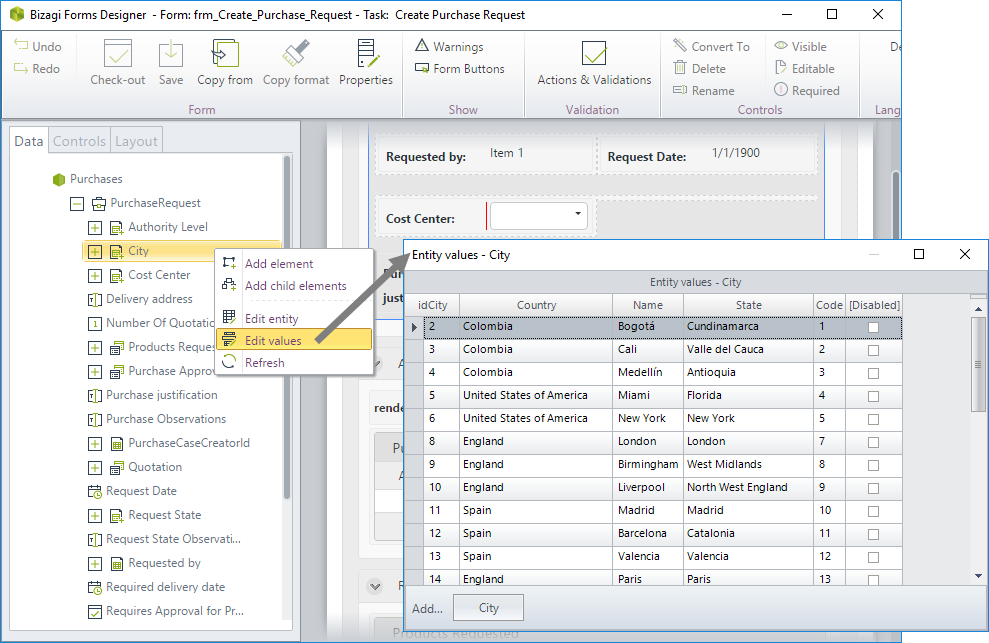
Task: Select PurchaseRequest entity in tree
Action: coord(155,203)
